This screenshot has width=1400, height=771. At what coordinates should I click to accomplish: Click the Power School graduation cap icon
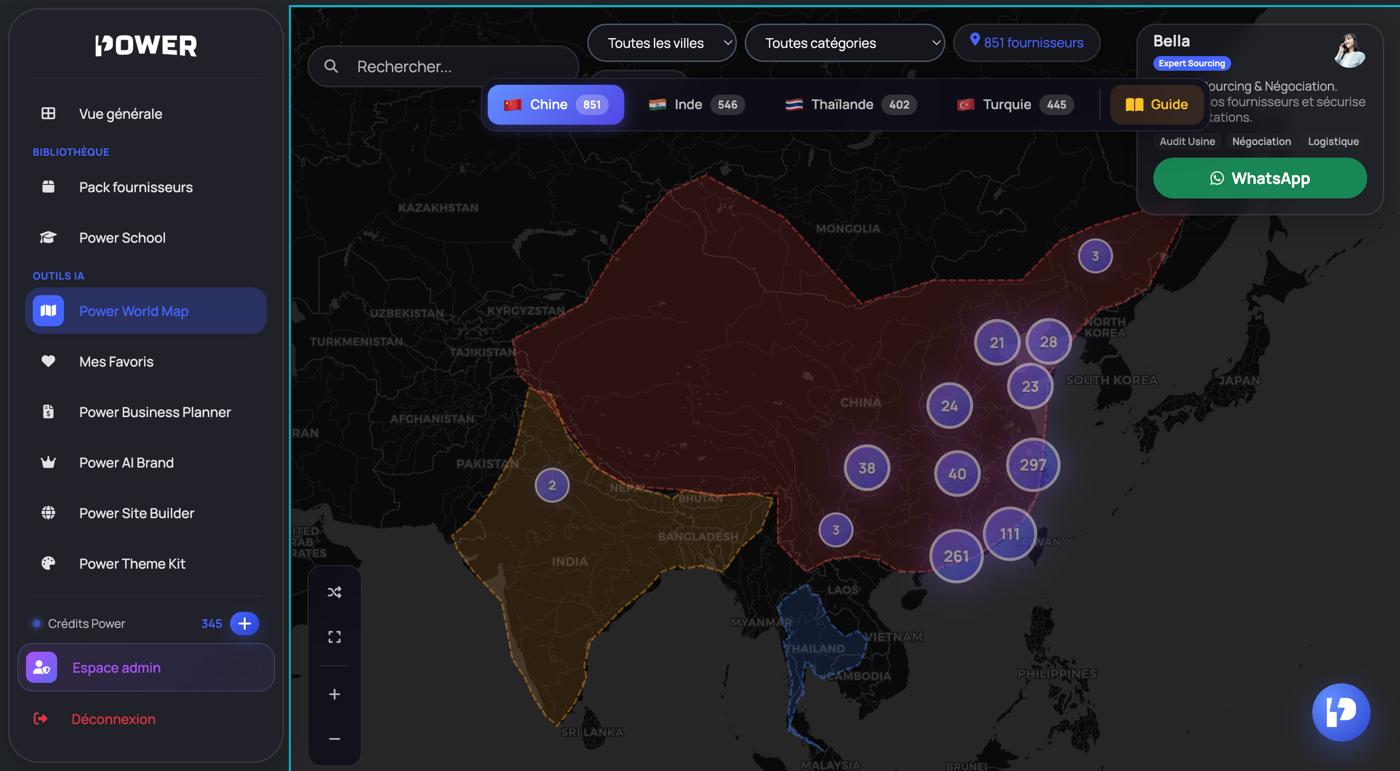pyautogui.click(x=48, y=237)
